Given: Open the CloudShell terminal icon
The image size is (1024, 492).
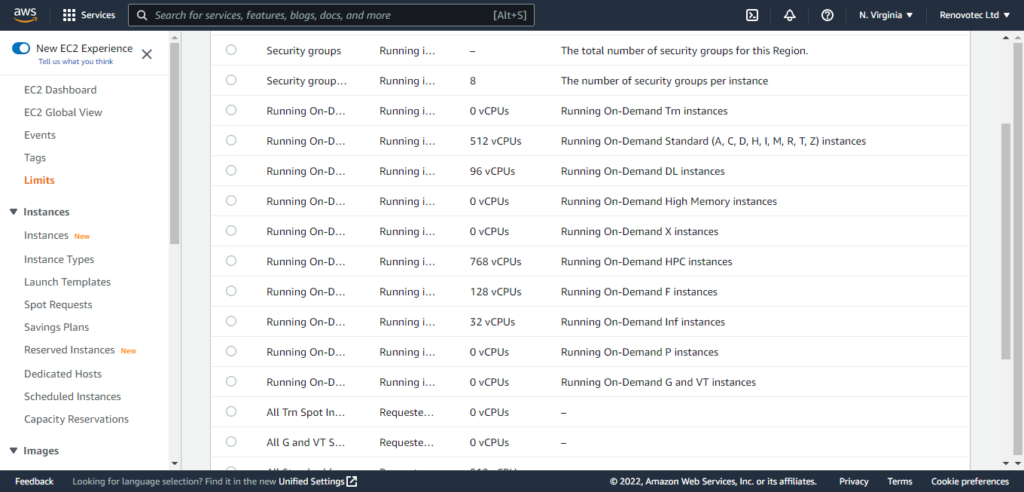Looking at the screenshot, I should coord(752,15).
